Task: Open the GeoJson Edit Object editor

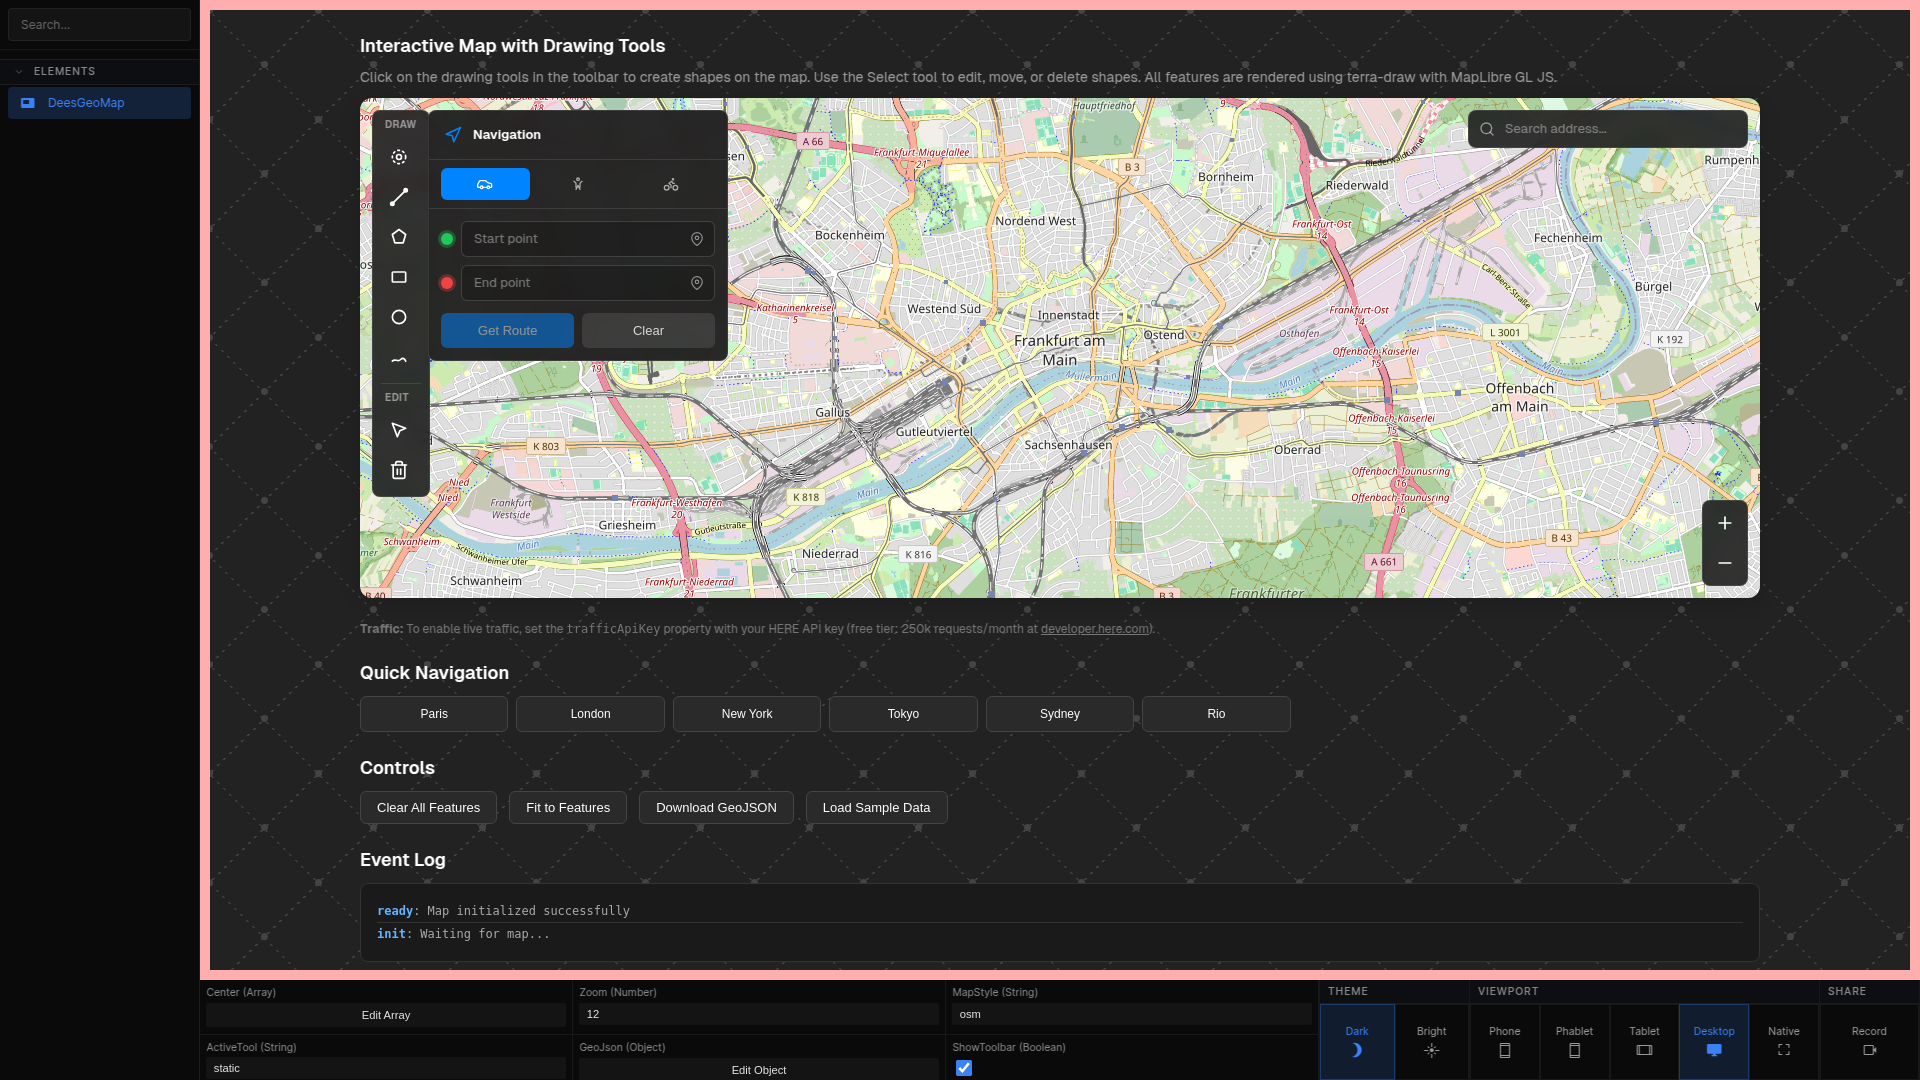Action: click(759, 1070)
